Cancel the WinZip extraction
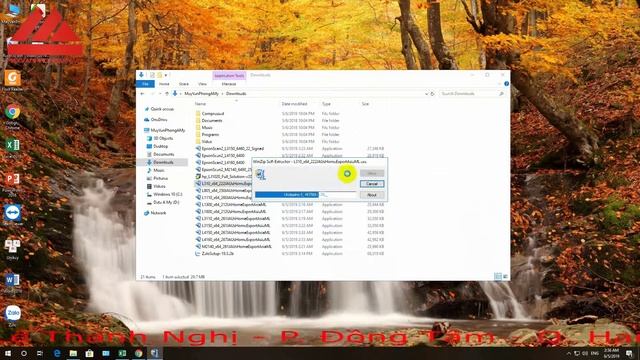Image resolution: width=640 pixels, height=360 pixels. point(372,184)
